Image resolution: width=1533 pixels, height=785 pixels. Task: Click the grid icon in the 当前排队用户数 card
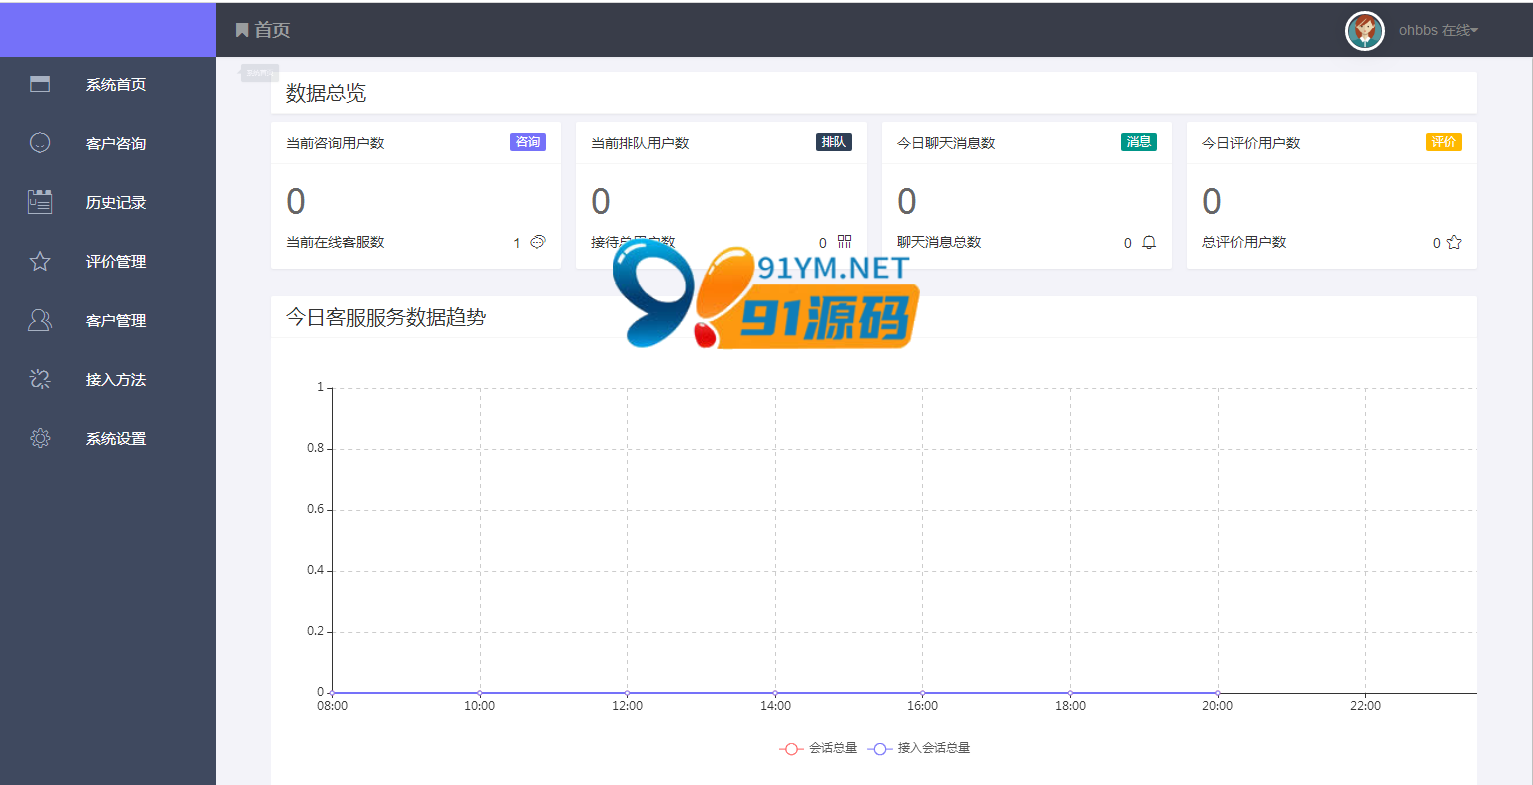pyautogui.click(x=844, y=242)
